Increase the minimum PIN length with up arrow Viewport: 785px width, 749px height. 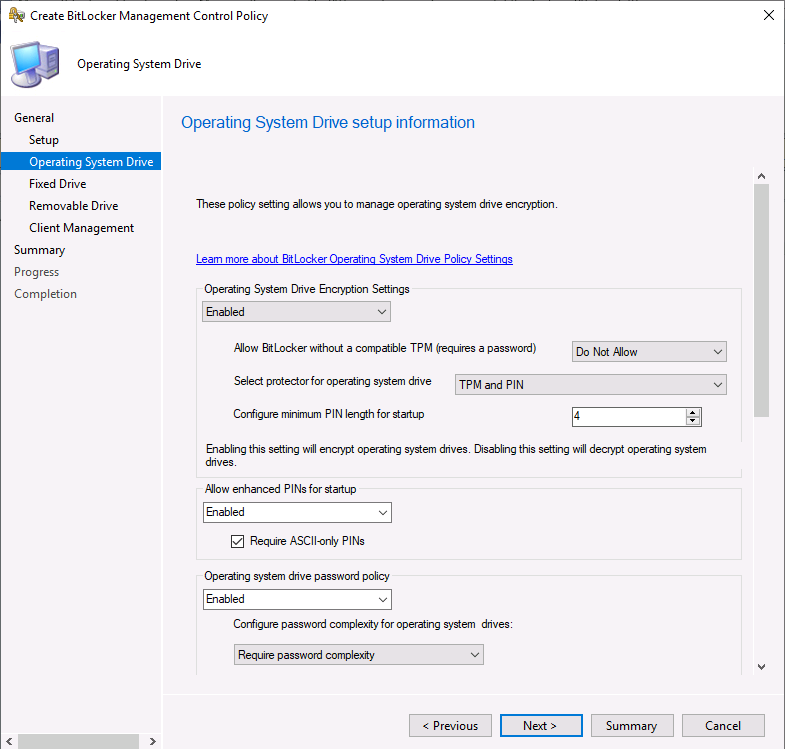[693, 413]
